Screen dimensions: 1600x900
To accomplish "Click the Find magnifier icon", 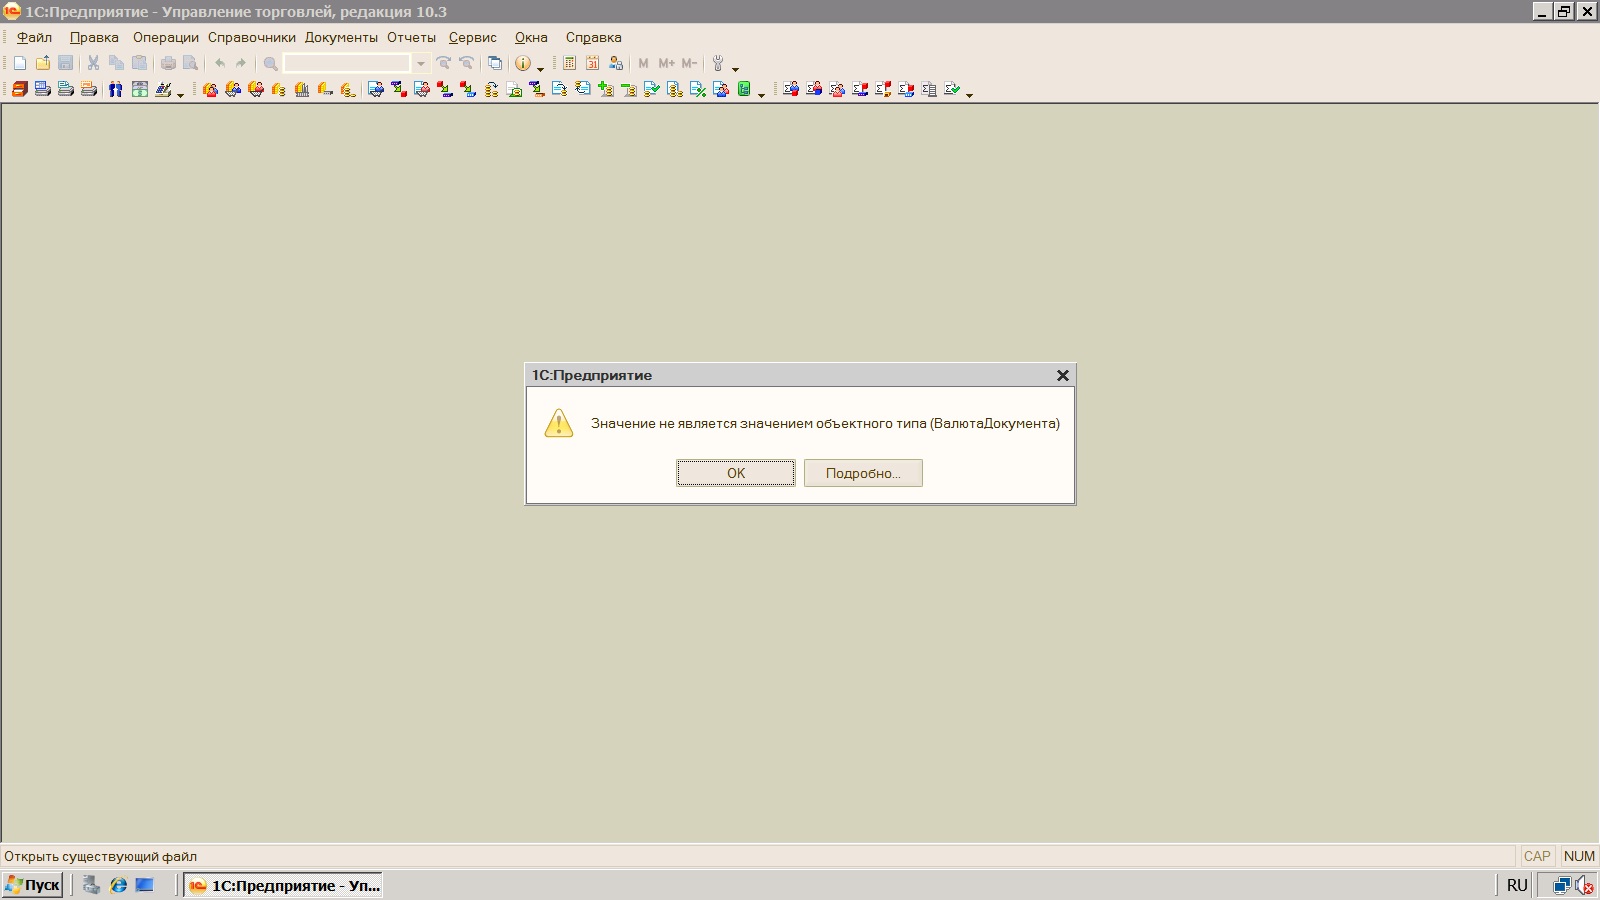I will tap(270, 63).
